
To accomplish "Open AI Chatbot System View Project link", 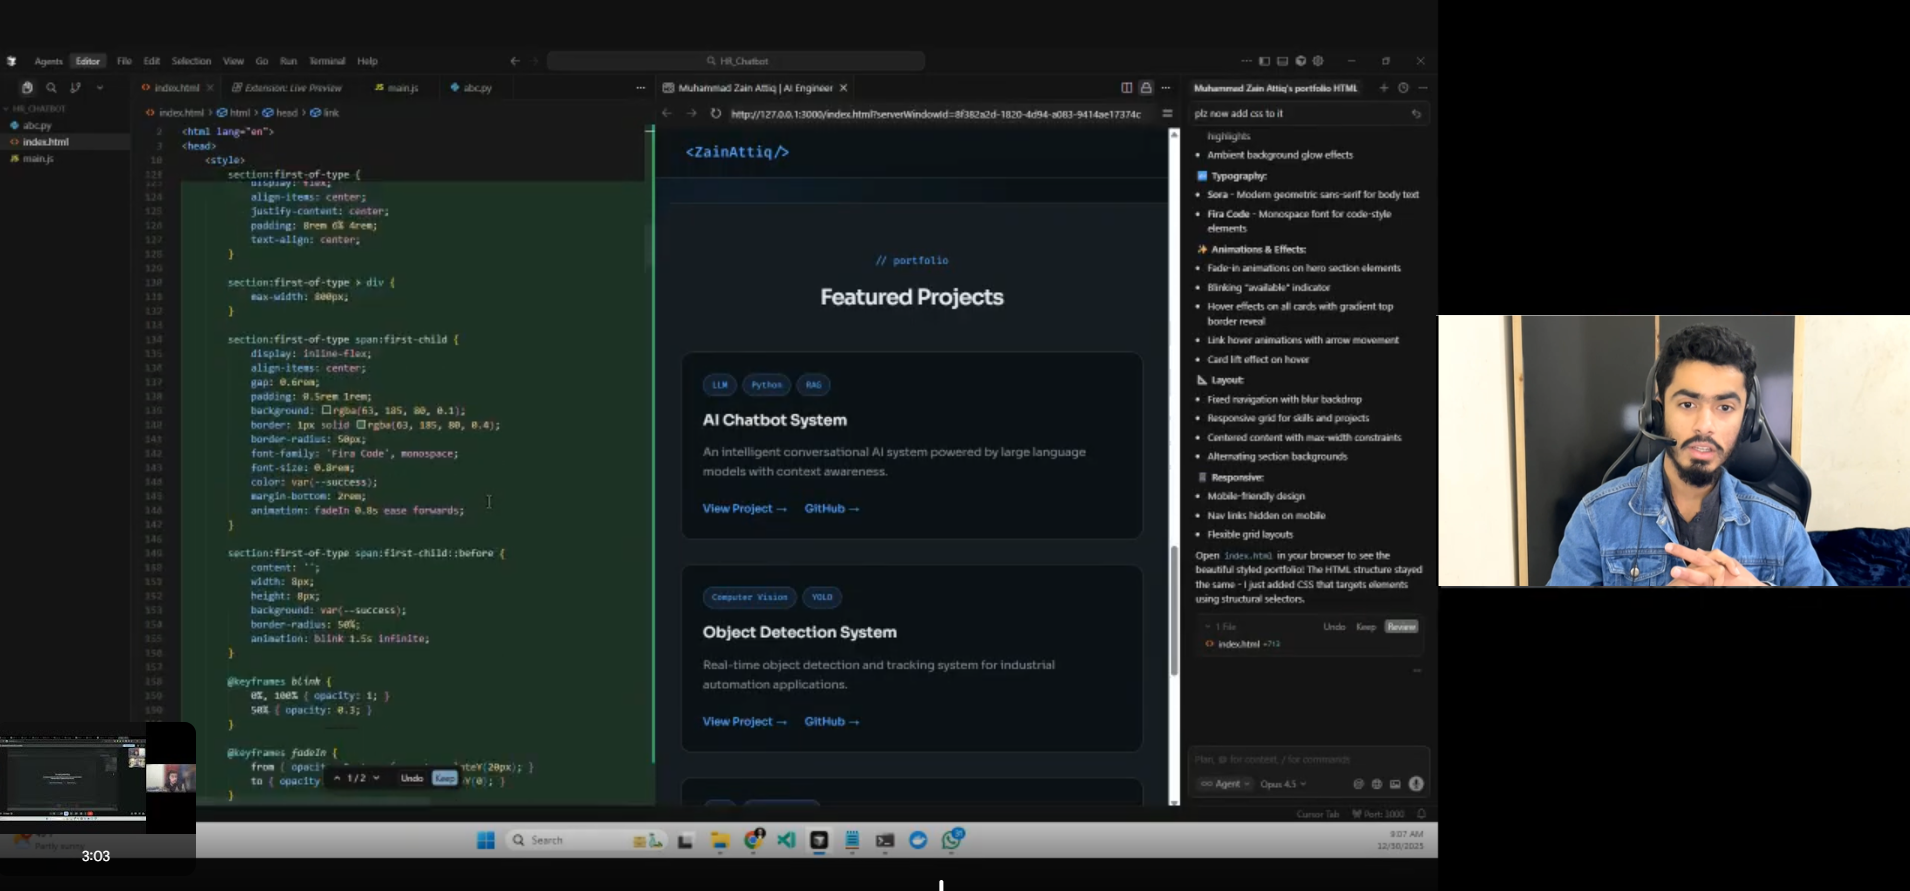I will (744, 509).
